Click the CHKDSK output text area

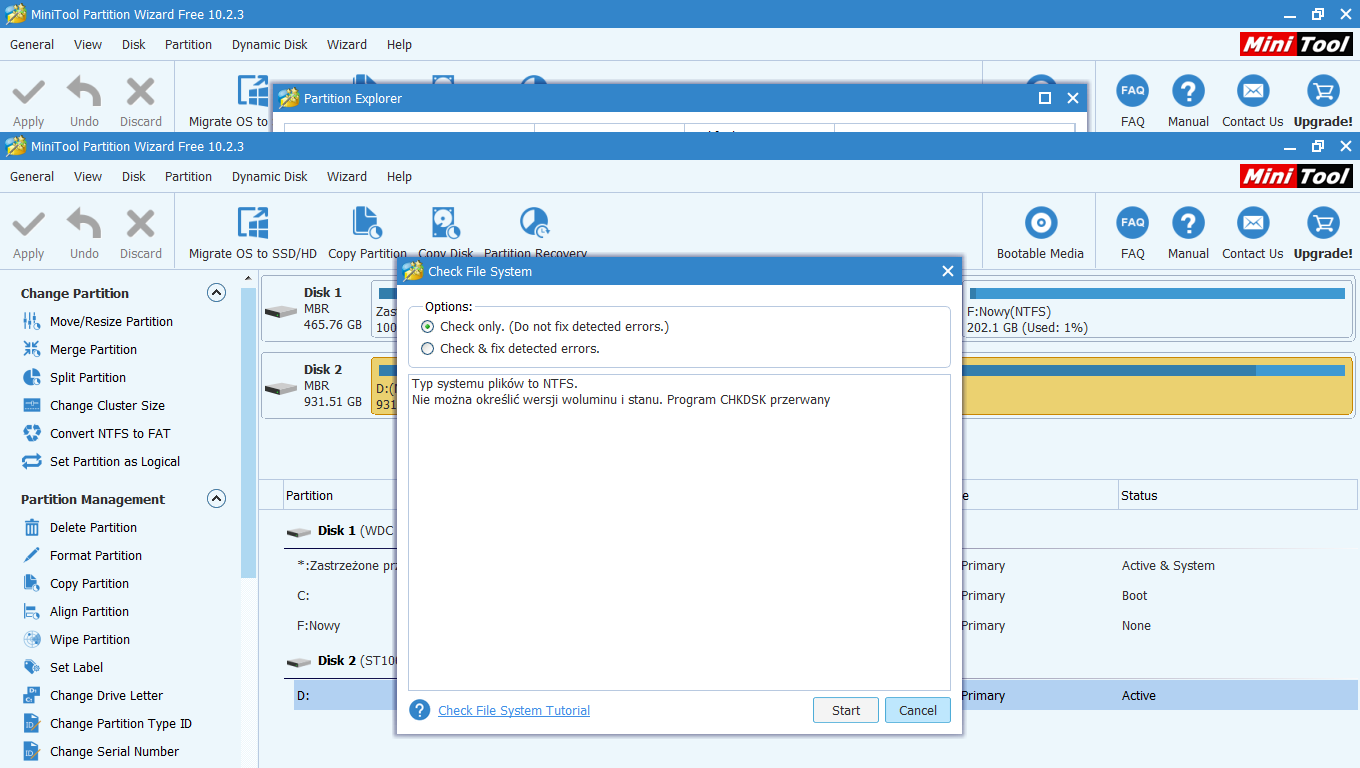(679, 532)
